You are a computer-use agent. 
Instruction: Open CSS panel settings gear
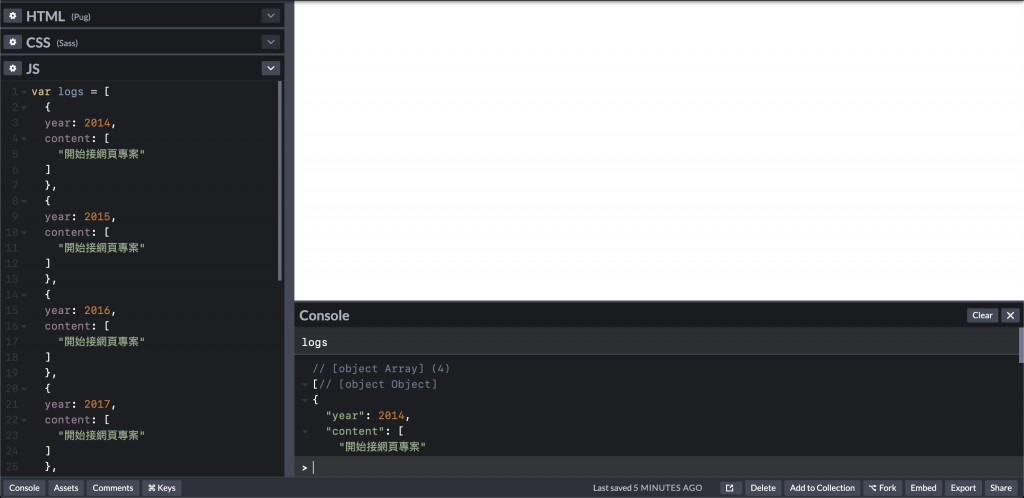point(12,42)
